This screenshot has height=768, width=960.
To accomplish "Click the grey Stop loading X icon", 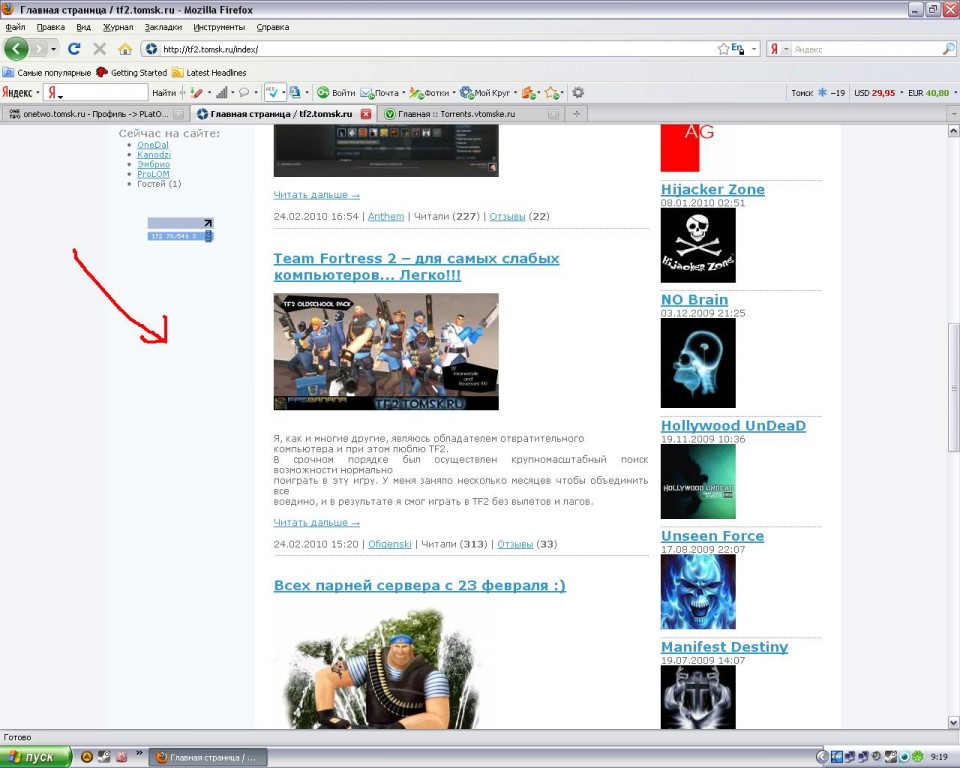I will pyautogui.click(x=99, y=49).
